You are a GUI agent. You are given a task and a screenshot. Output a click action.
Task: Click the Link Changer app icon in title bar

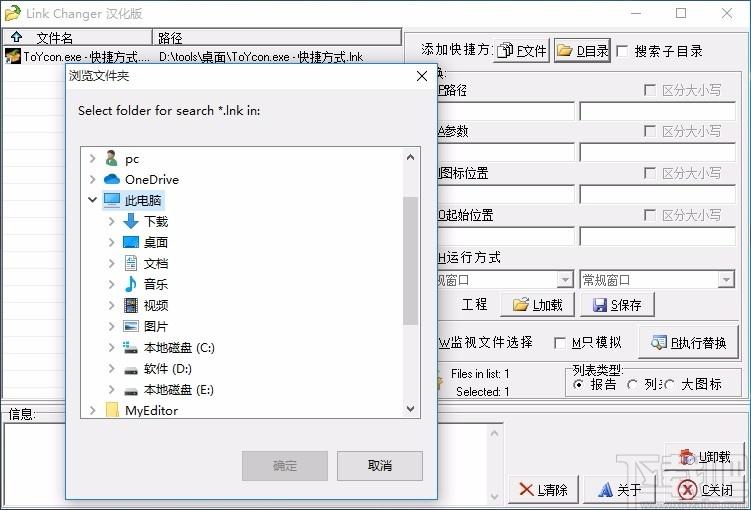(12, 13)
